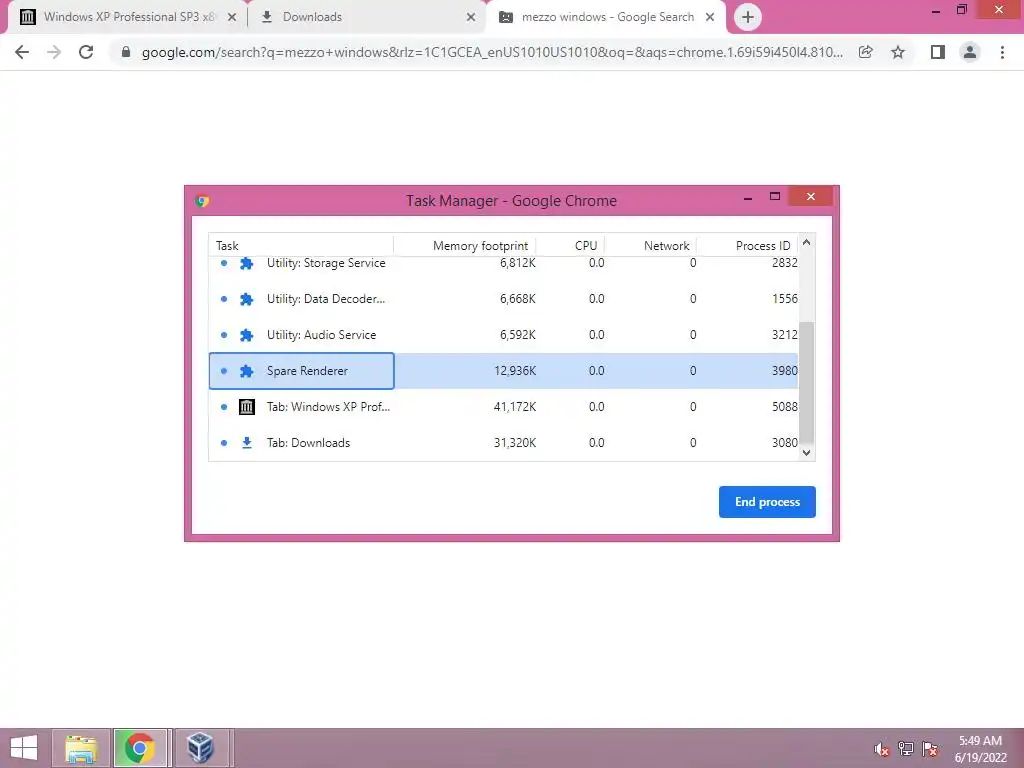Select Tab: Downloads task row

click(503, 443)
